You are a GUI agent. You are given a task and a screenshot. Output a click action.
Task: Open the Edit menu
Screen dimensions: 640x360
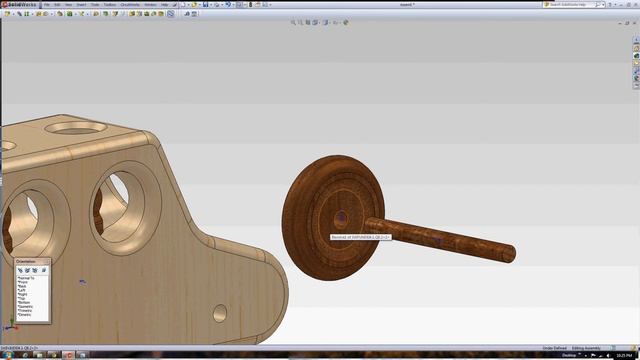[57, 5]
